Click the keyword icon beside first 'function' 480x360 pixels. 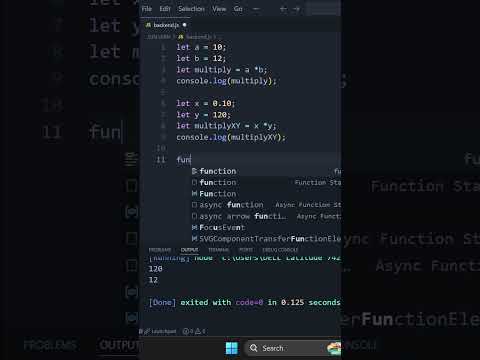coord(195,171)
